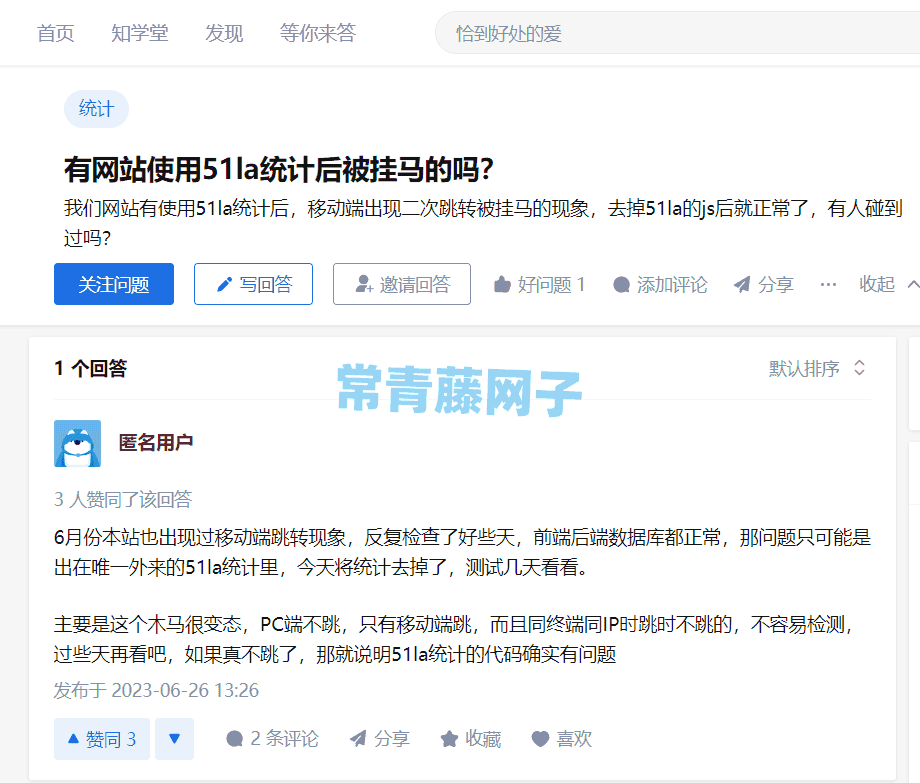
Task: Click the 写回答 button
Action: 253,284
